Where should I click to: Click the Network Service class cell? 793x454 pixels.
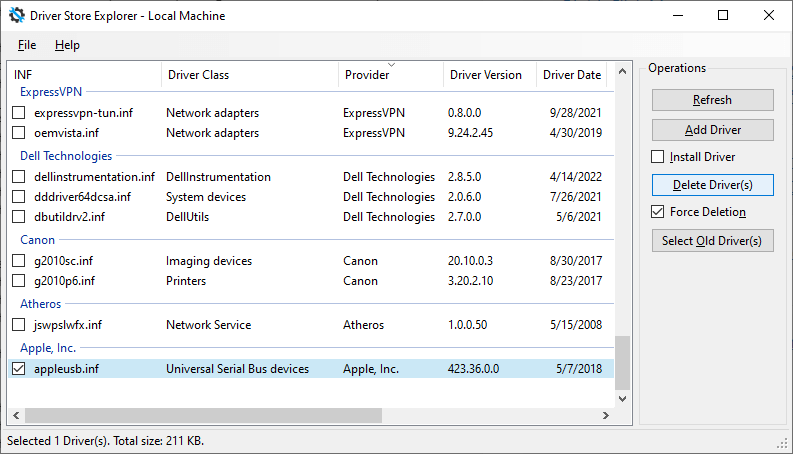[208, 325]
